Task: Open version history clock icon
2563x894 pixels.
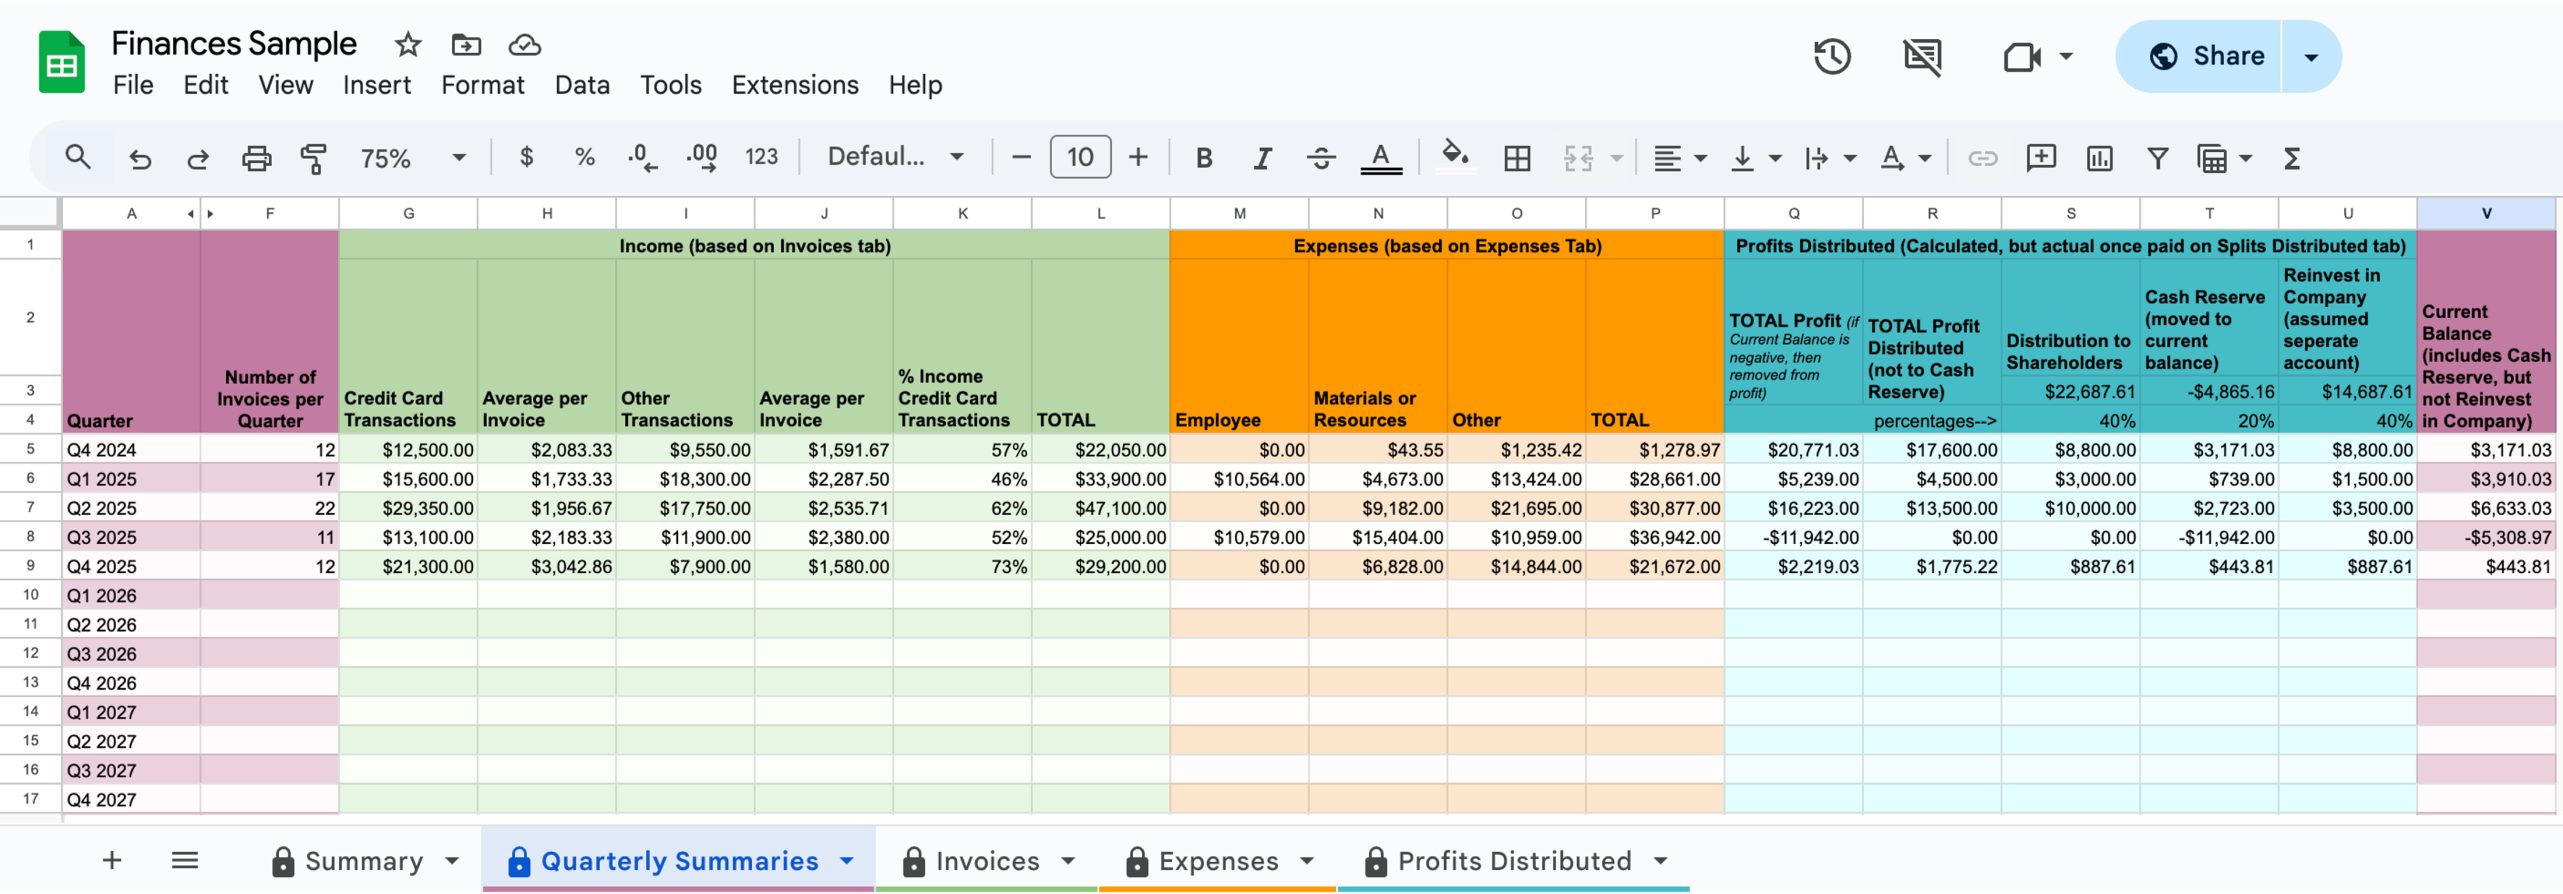Action: click(1831, 57)
